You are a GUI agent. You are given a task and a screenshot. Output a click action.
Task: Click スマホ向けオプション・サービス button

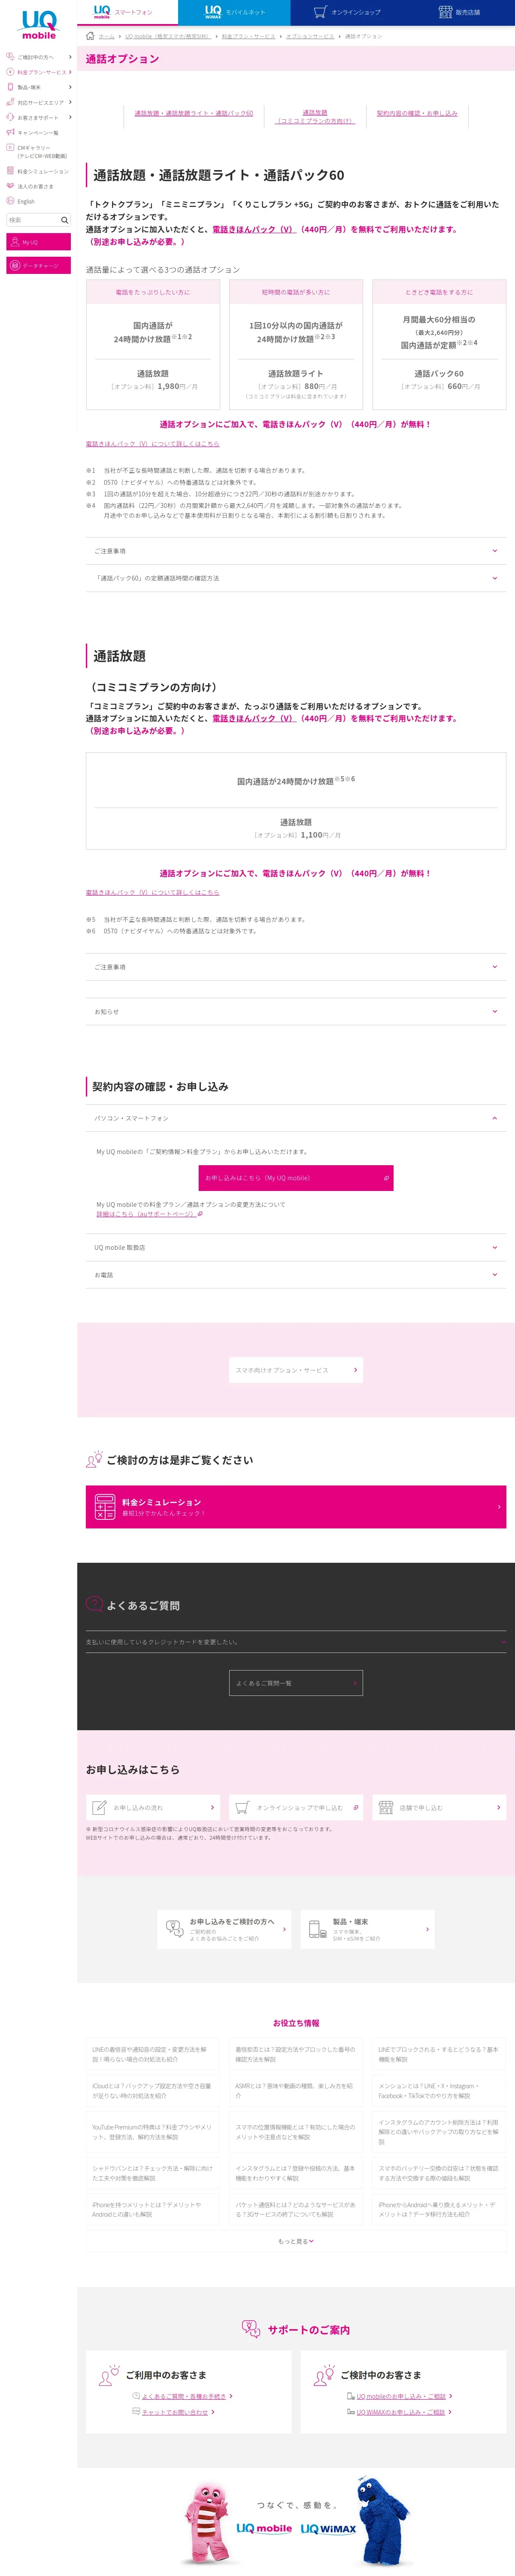296,1370
